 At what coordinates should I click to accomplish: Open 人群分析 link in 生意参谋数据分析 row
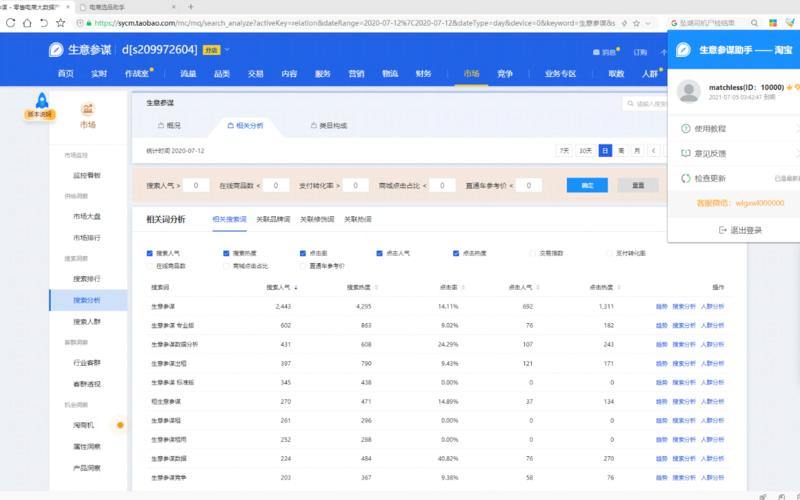(x=712, y=344)
